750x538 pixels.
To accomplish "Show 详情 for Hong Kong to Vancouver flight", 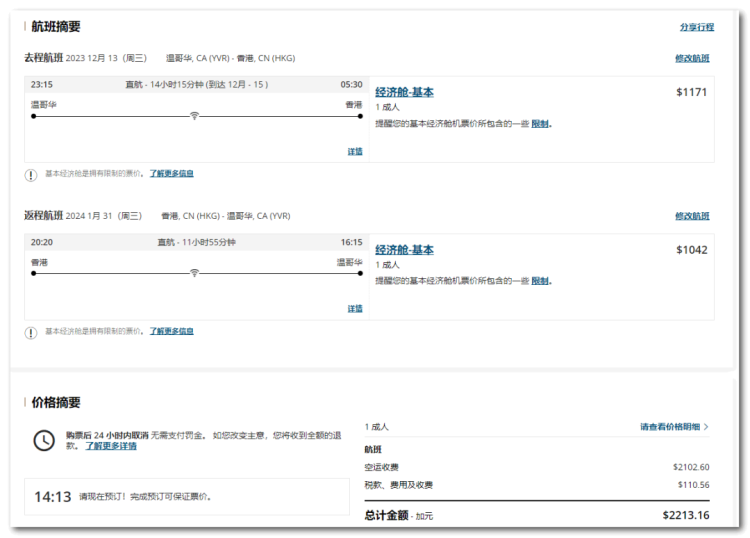I will 355,309.
